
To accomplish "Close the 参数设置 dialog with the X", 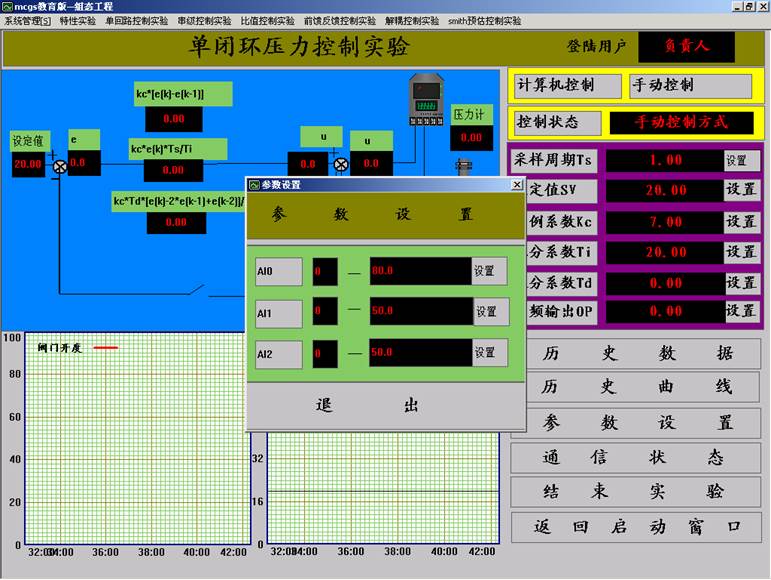I will tap(516, 185).
